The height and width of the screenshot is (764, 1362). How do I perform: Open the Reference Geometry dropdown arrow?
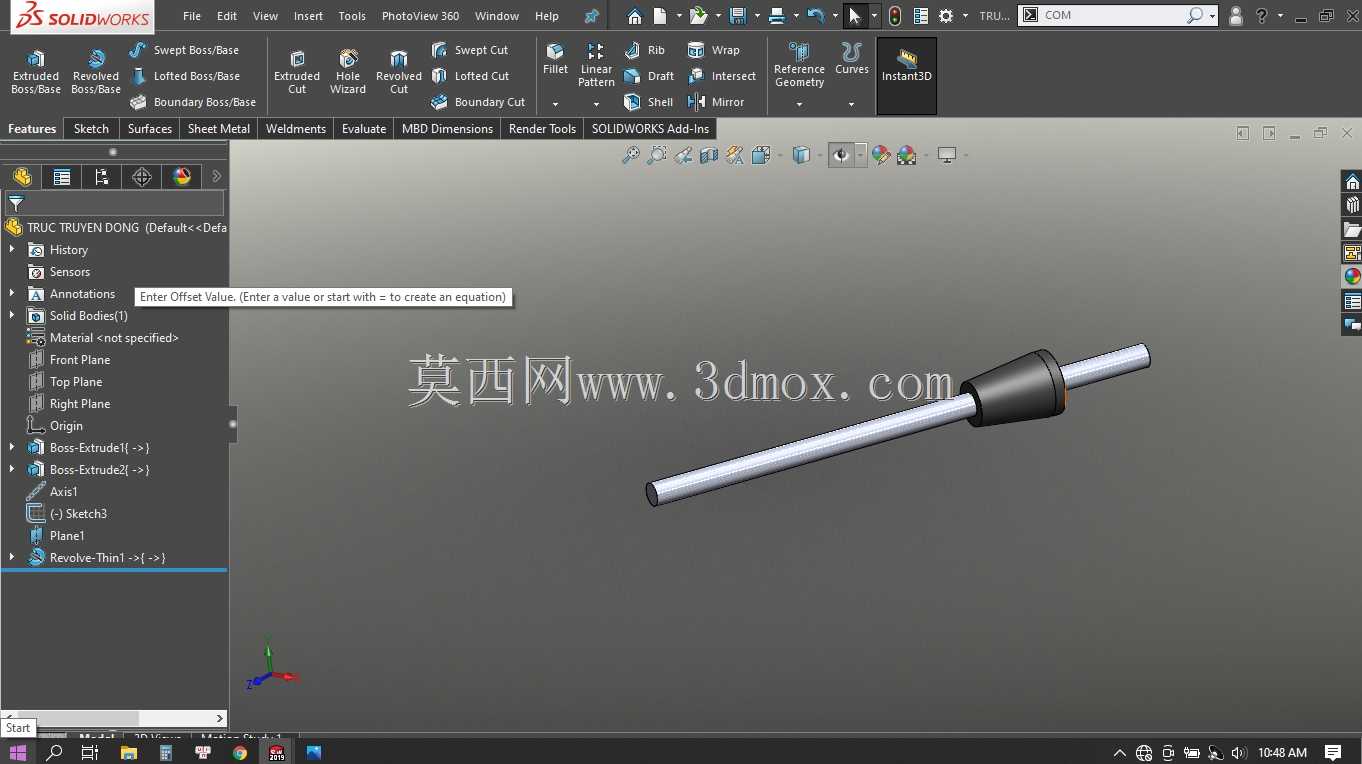[799, 104]
